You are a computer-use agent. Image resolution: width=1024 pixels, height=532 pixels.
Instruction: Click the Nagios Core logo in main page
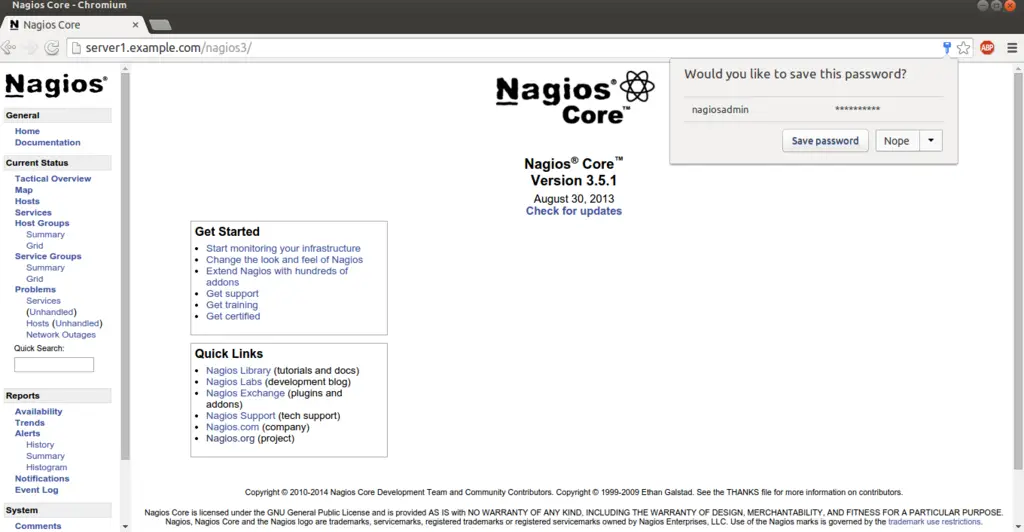(x=575, y=98)
